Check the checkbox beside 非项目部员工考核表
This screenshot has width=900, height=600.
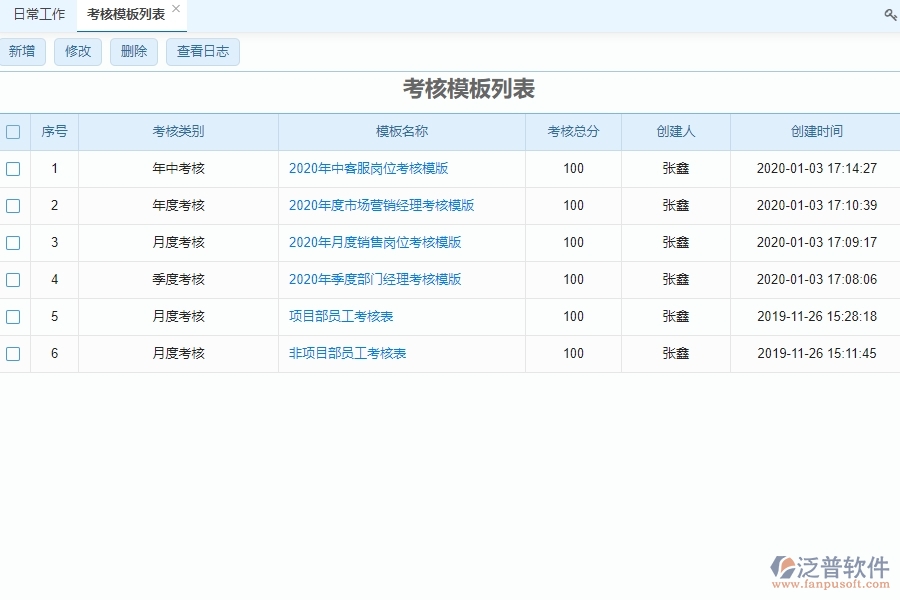[14, 353]
